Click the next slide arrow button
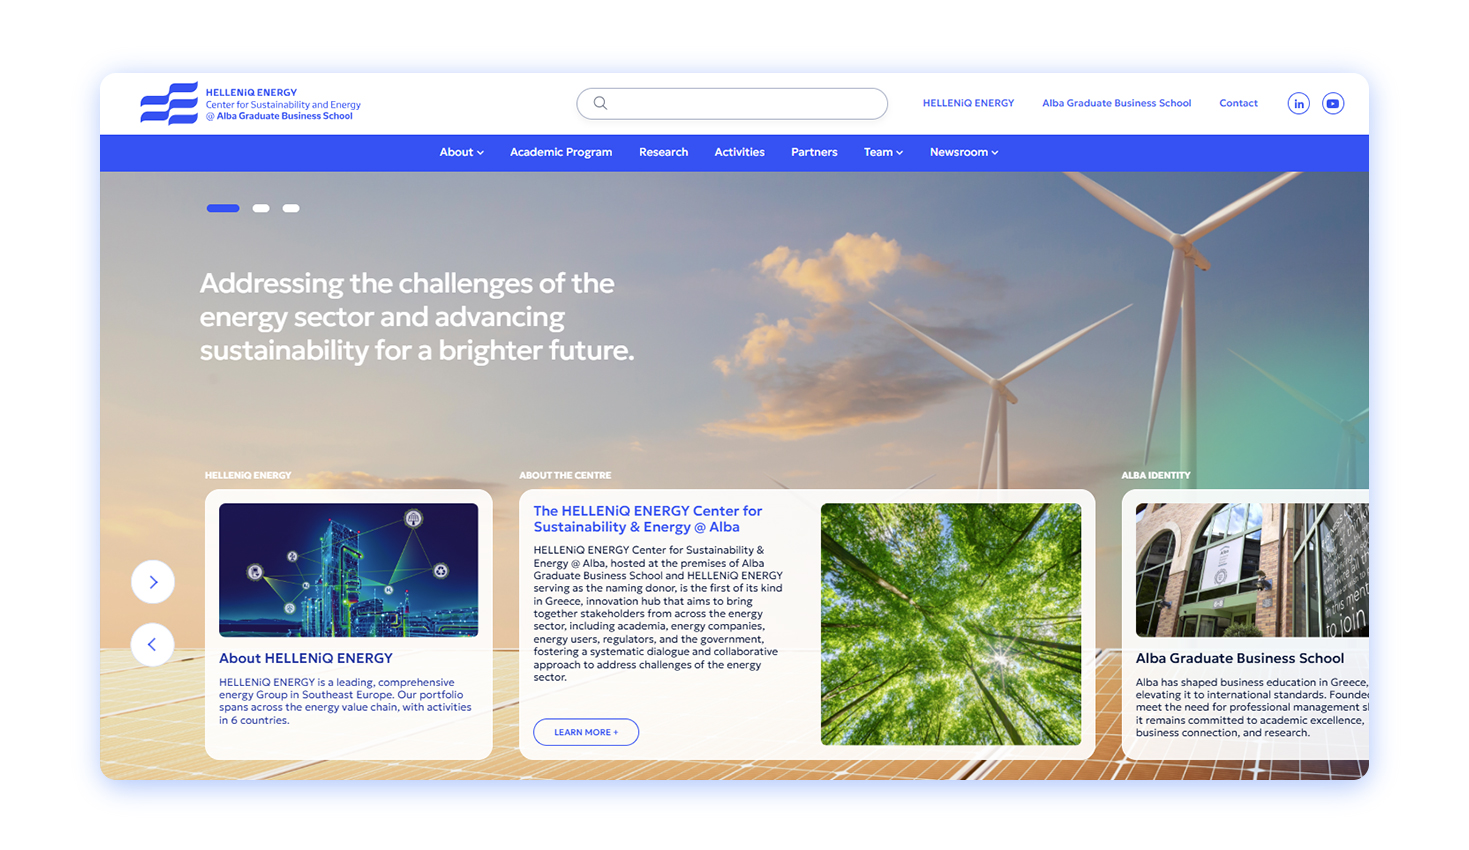The width and height of the screenshot is (1469, 850). tap(153, 582)
